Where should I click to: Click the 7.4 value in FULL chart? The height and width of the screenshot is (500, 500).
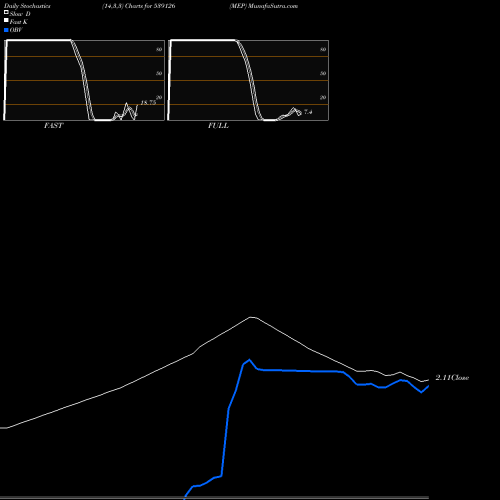(x=308, y=112)
